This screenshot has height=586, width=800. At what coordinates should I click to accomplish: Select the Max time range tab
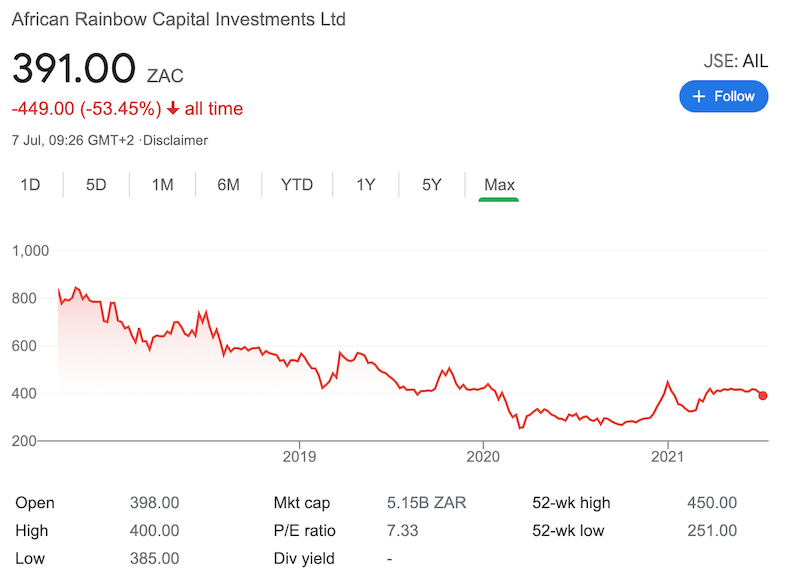(499, 185)
